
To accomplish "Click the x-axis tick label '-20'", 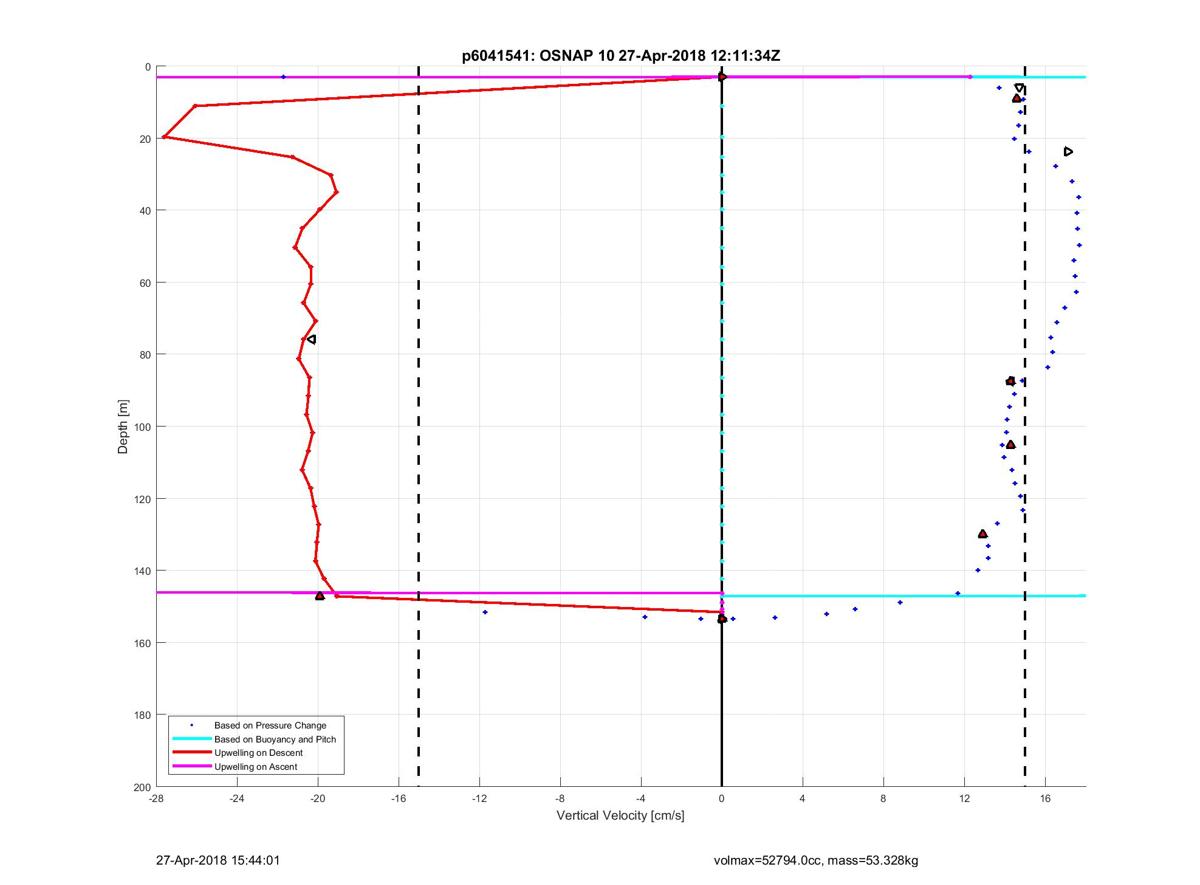I will click(318, 799).
